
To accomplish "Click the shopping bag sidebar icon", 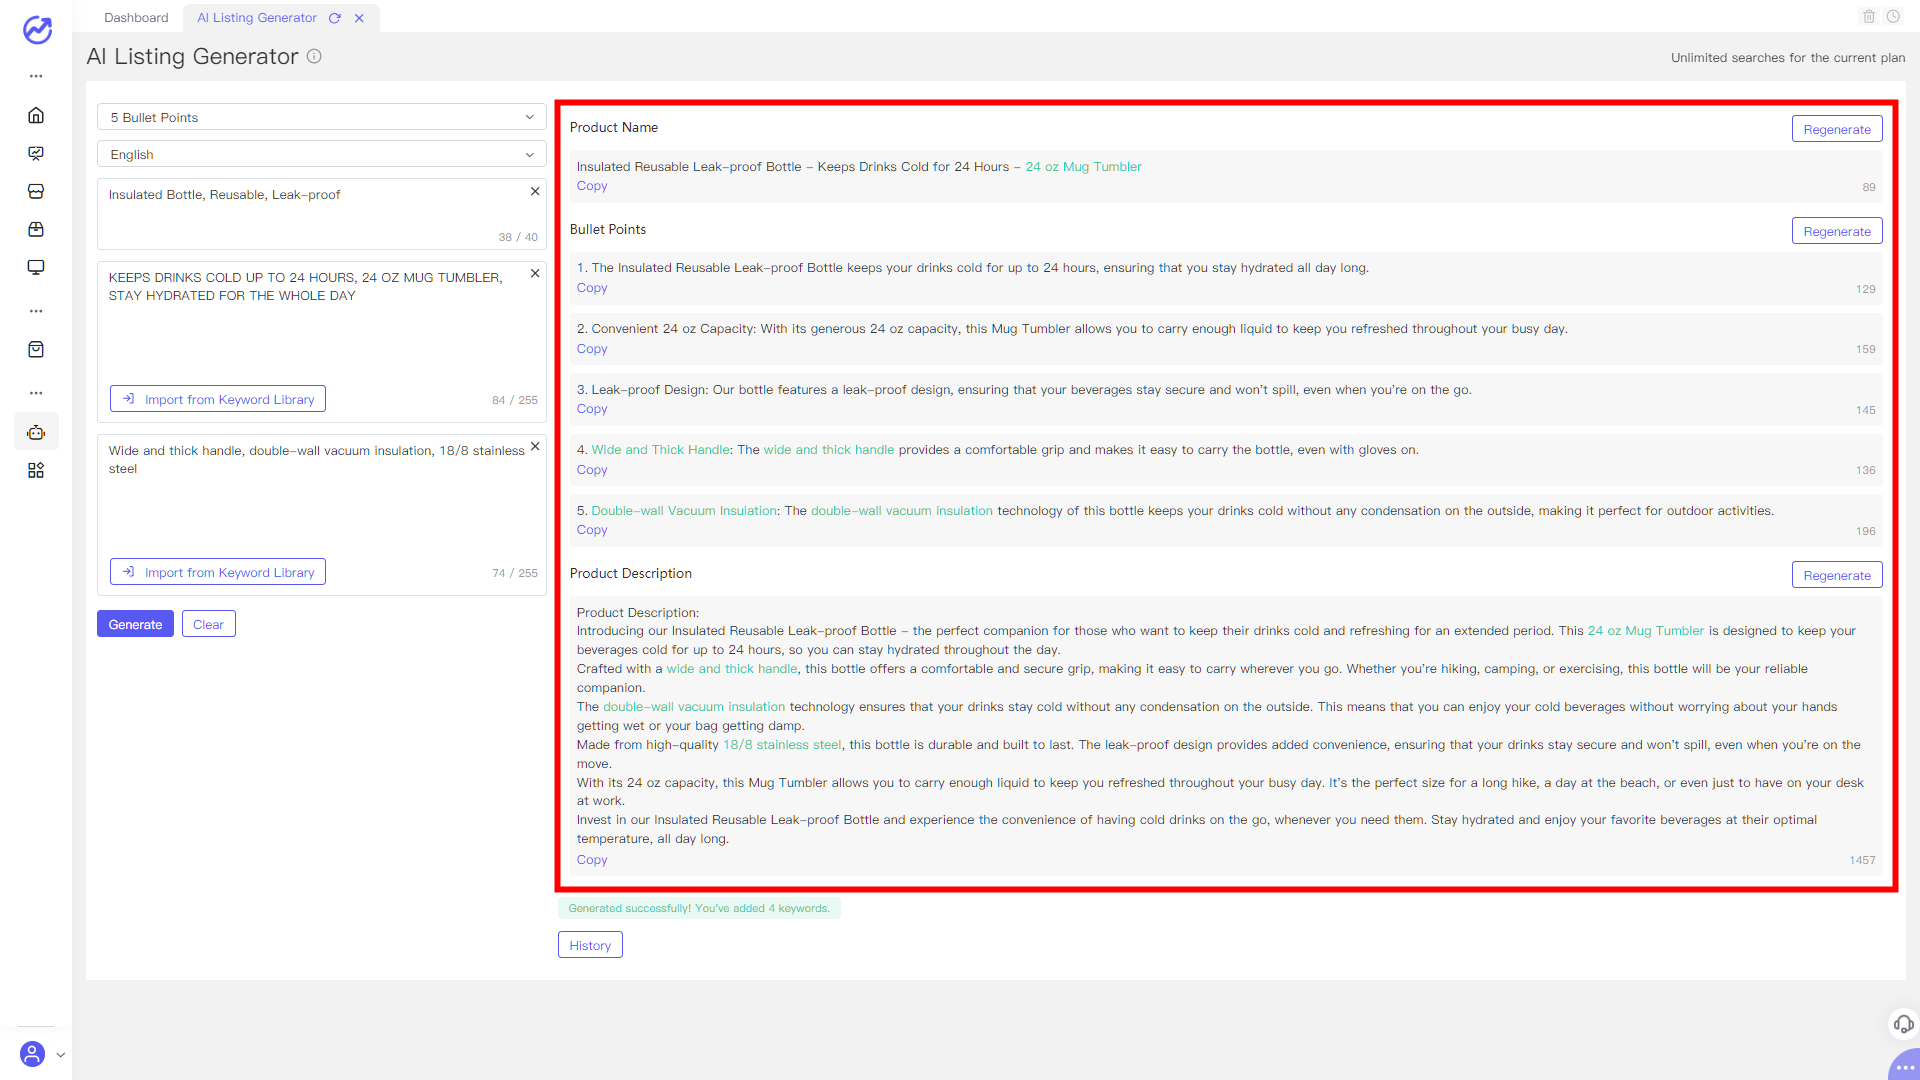I will (36, 349).
